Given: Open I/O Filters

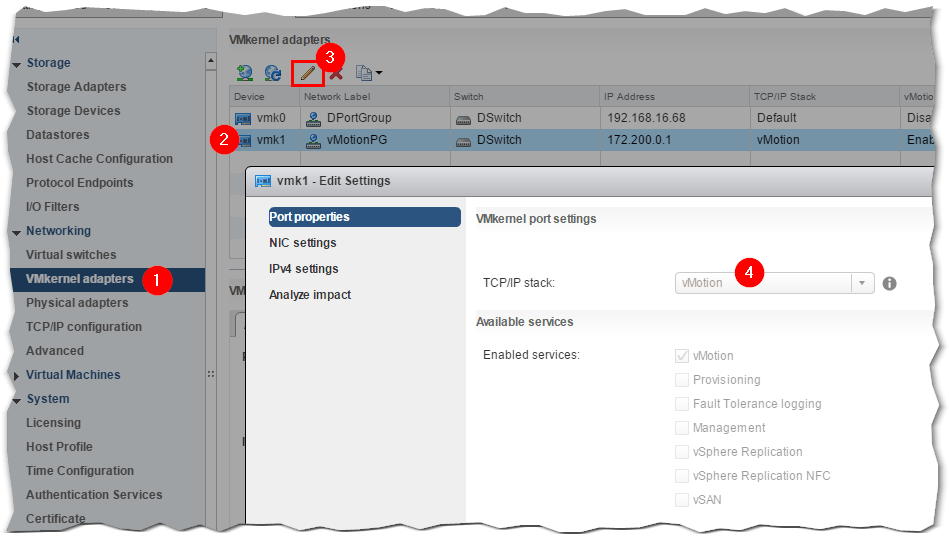Looking at the screenshot, I should 53,206.
